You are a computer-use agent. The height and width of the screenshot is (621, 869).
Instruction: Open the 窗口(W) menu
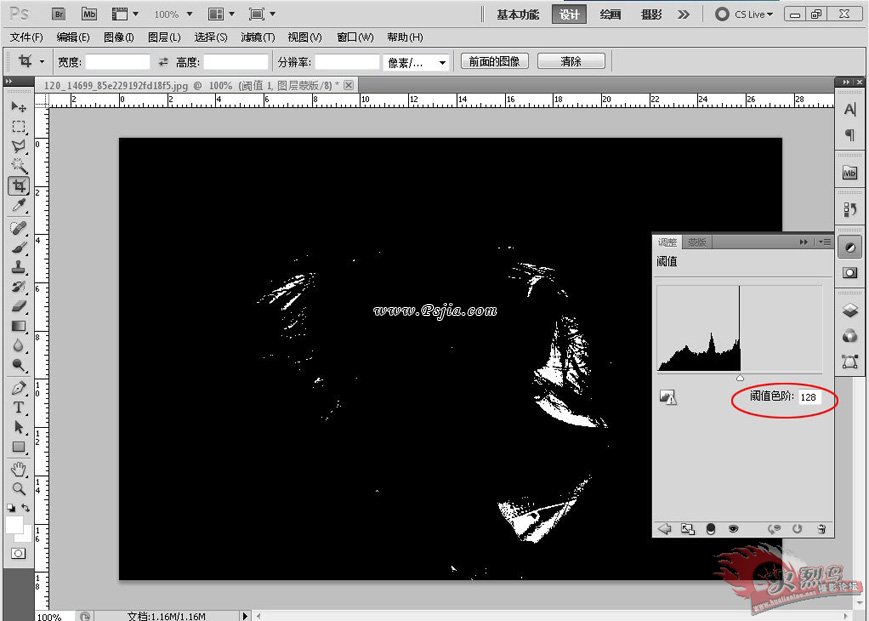point(355,37)
